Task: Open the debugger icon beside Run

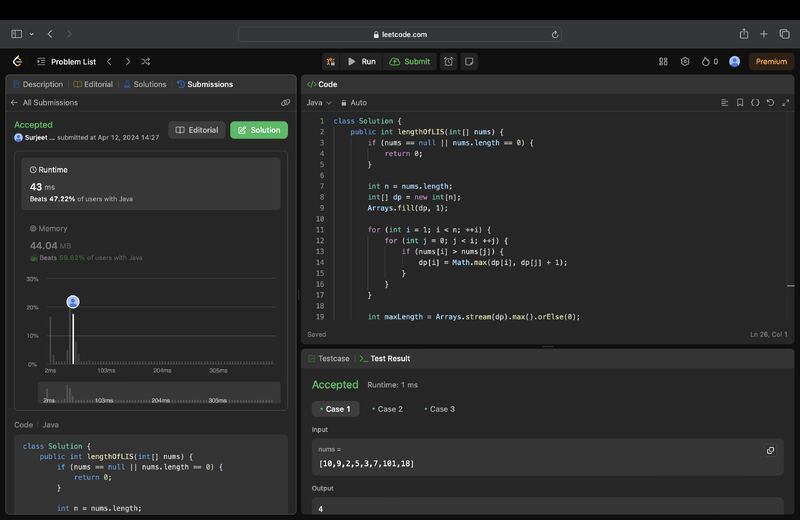Action: pos(330,61)
